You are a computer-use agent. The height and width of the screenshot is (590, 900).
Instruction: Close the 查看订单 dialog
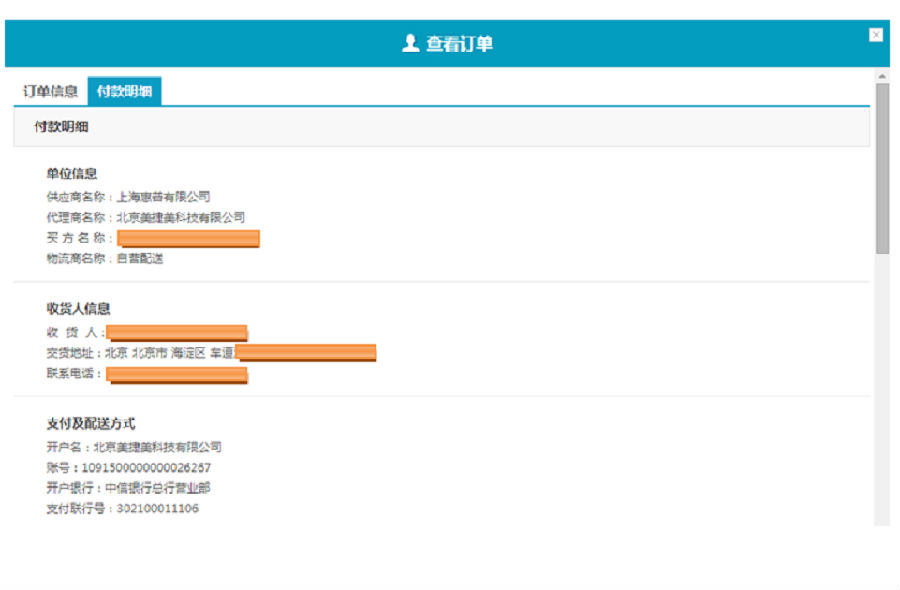coord(876,35)
